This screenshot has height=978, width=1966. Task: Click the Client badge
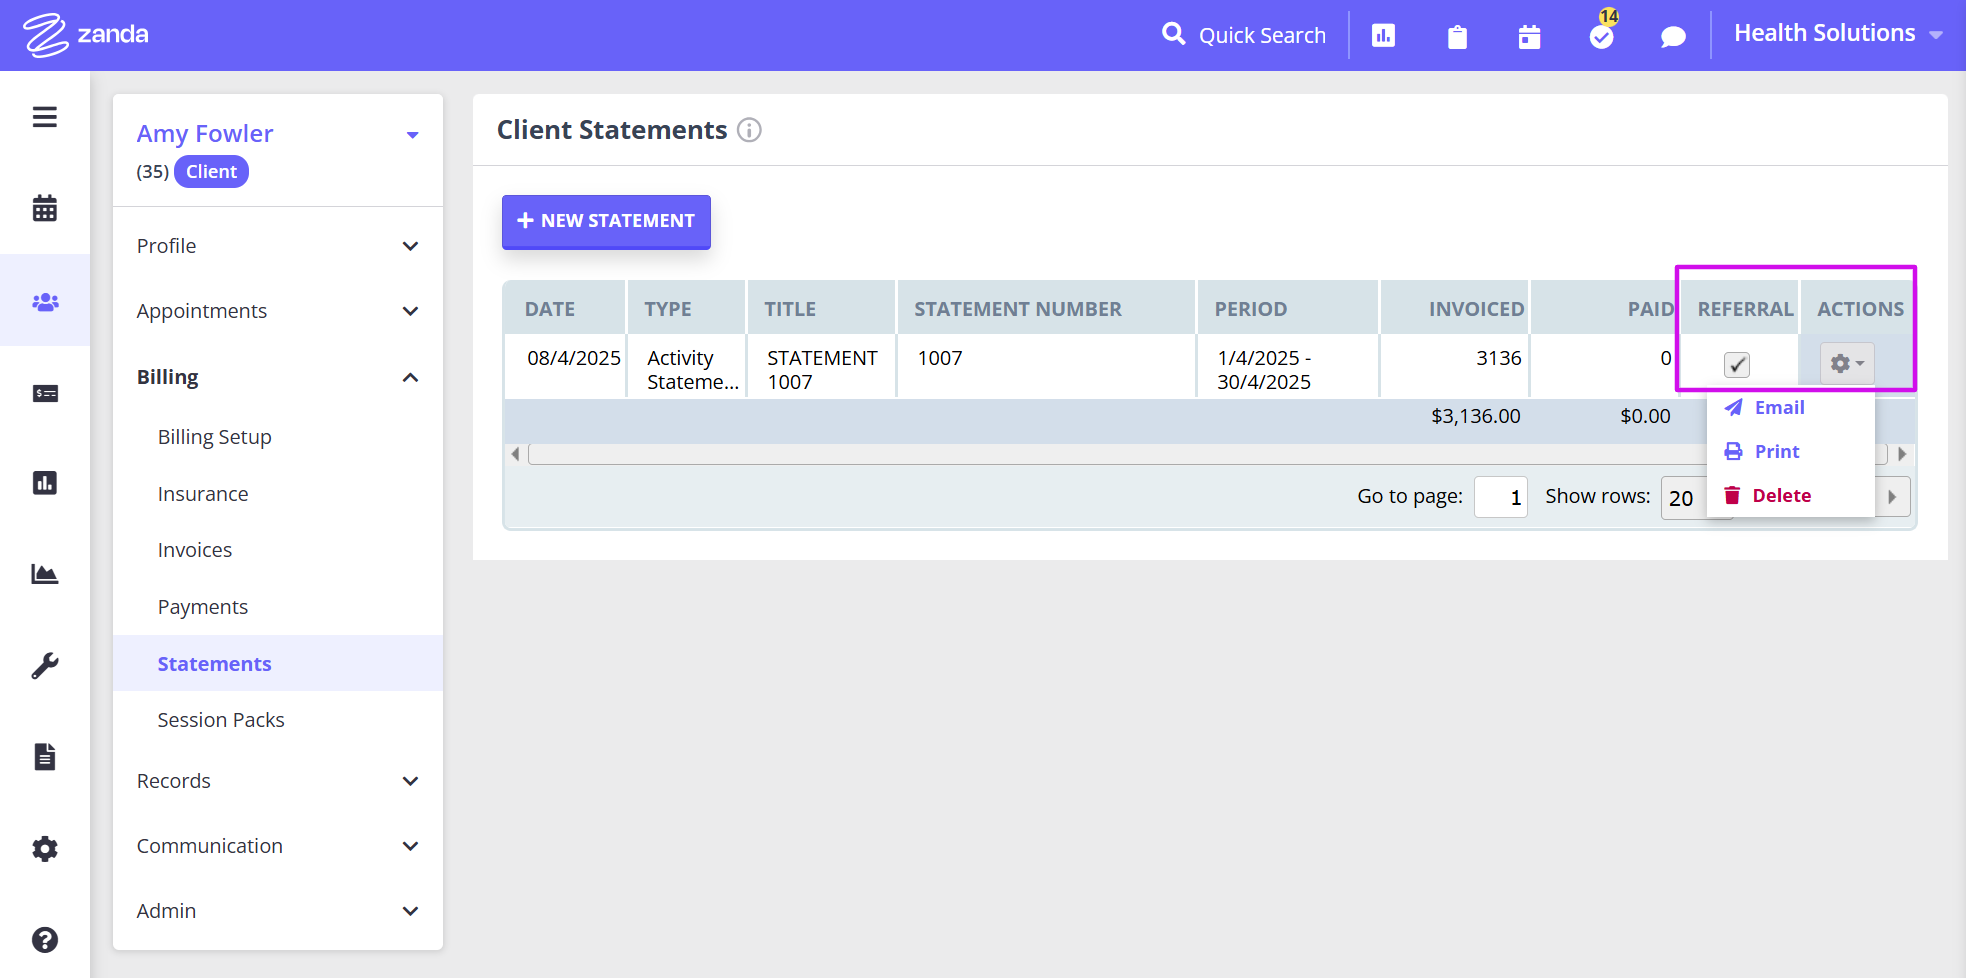[211, 172]
